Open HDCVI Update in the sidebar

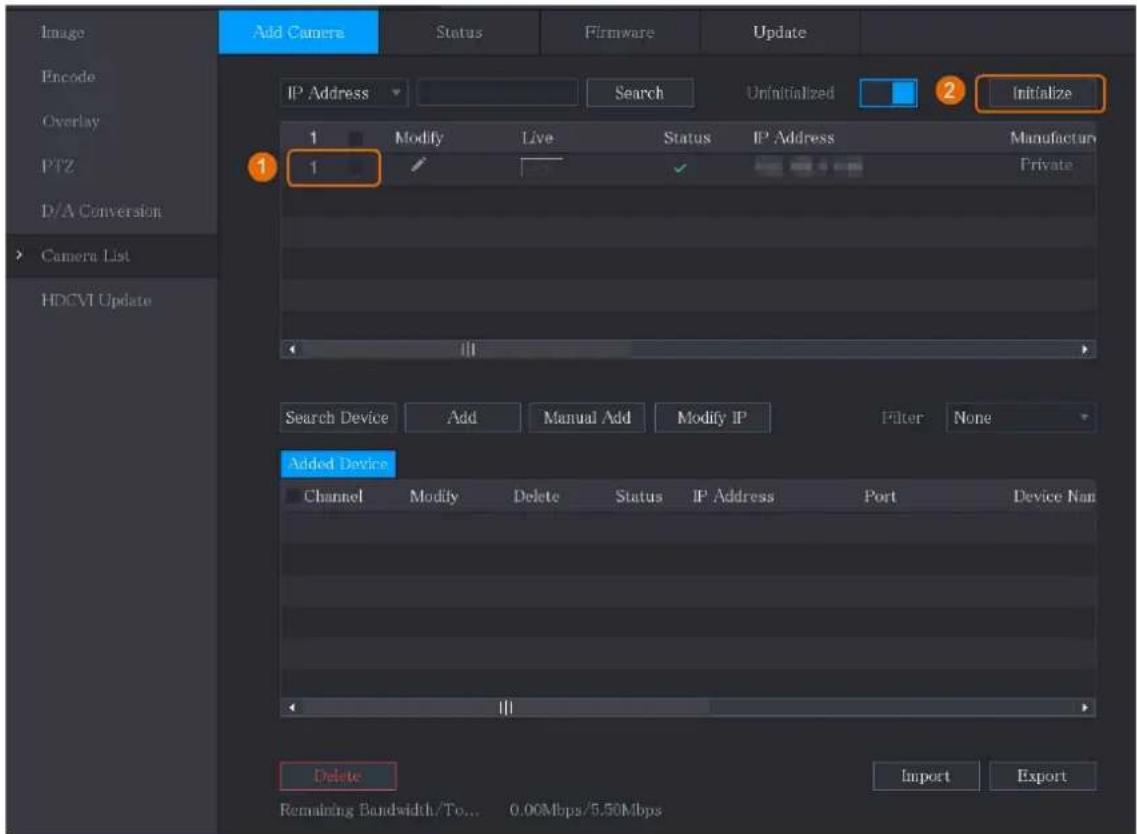click(96, 300)
